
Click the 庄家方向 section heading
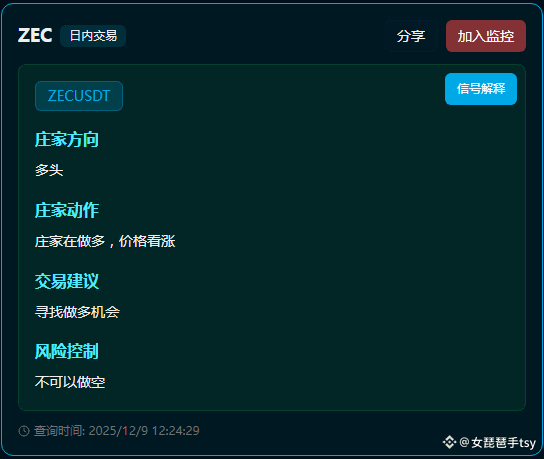point(67,139)
